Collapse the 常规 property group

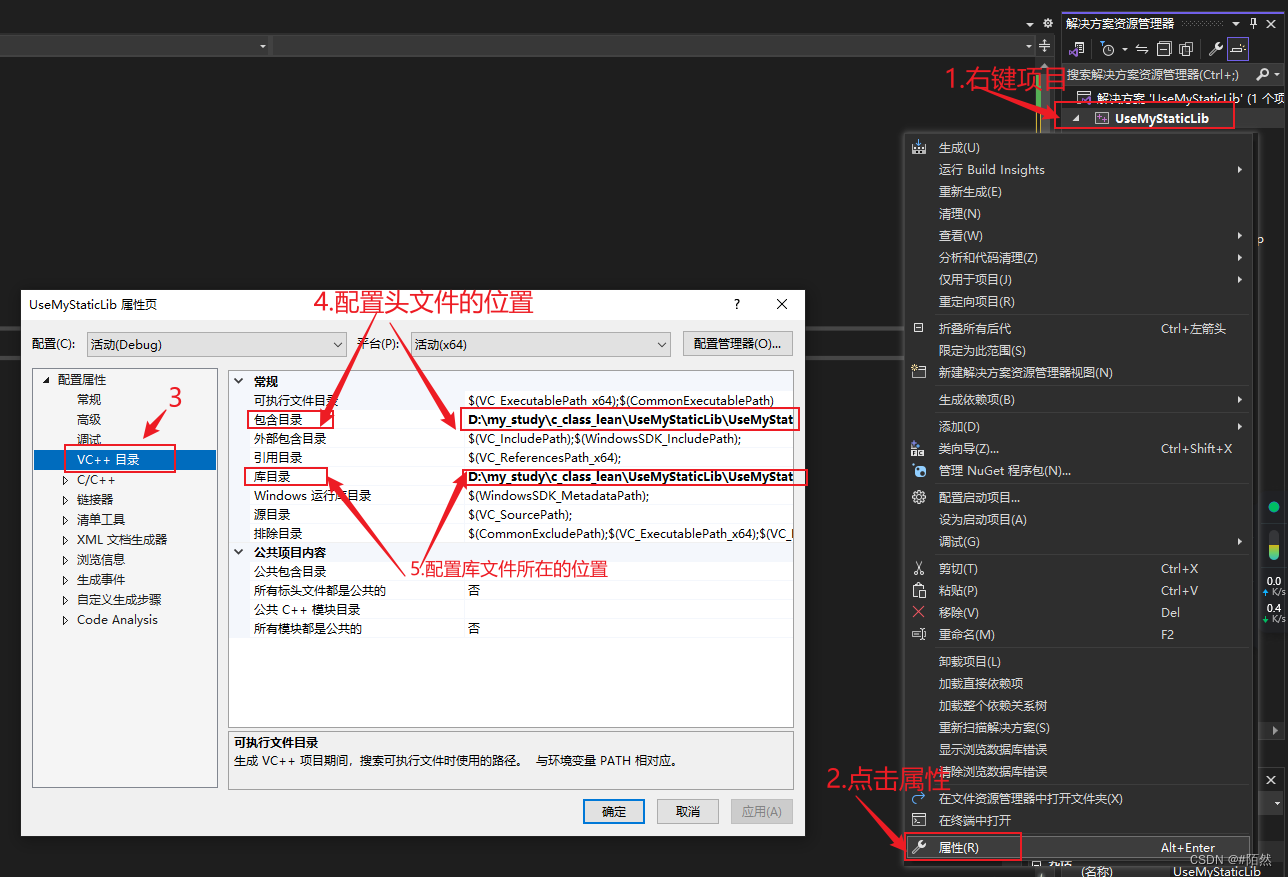(239, 381)
